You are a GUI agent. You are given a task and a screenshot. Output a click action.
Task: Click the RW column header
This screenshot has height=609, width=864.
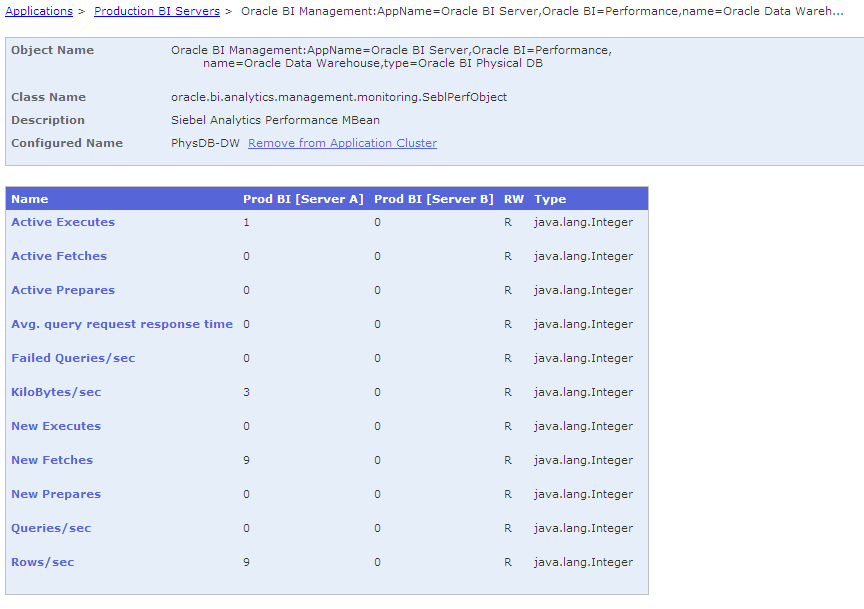[x=514, y=199]
